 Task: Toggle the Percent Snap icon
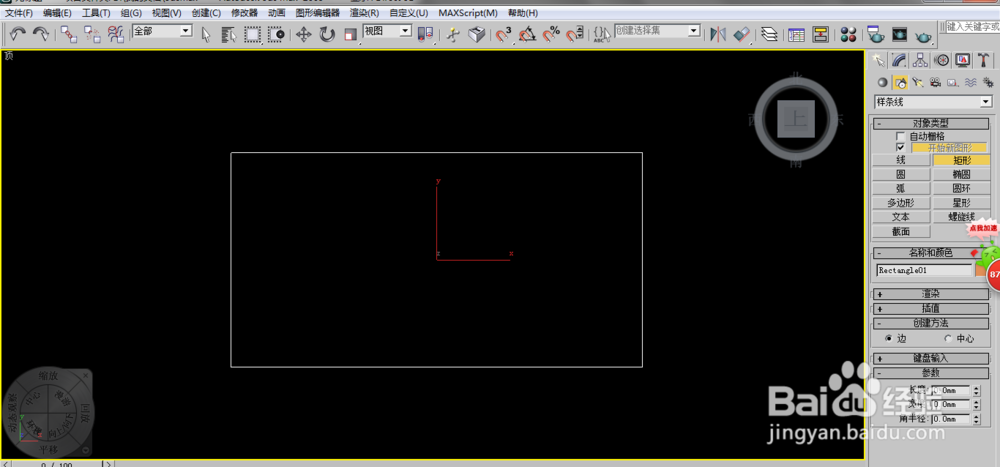551,34
